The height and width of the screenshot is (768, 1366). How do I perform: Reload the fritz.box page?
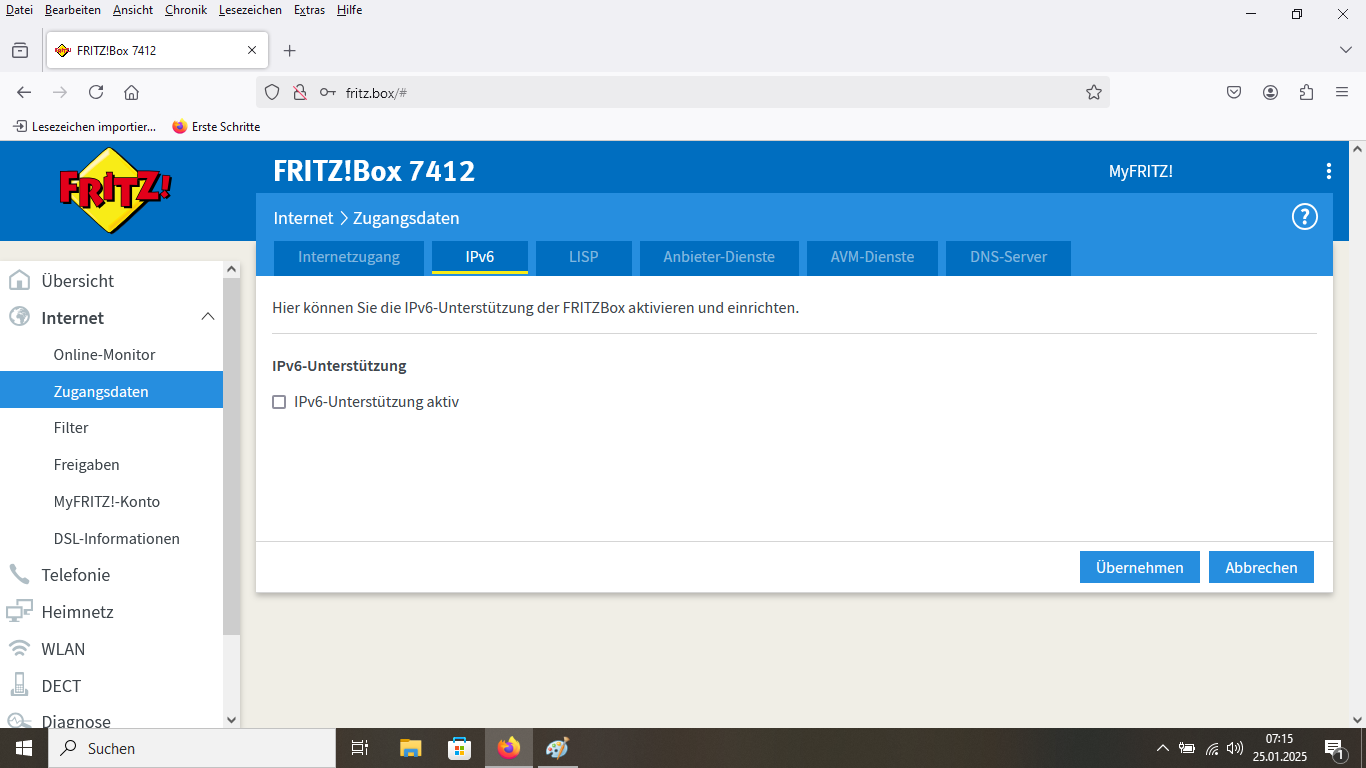pyautogui.click(x=96, y=92)
